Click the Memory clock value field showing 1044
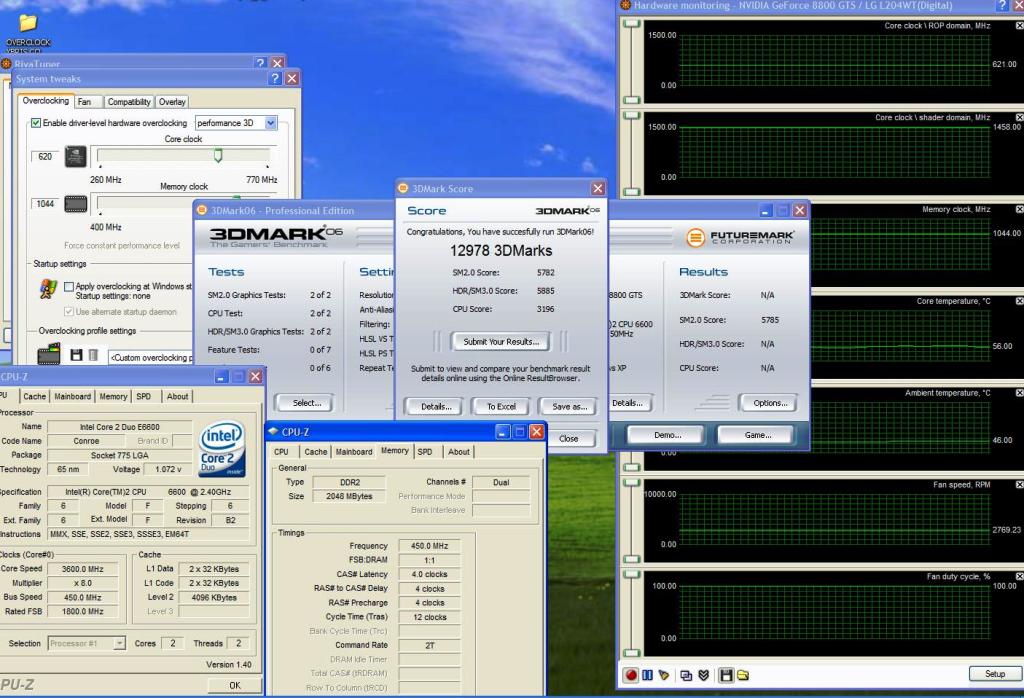 [45, 204]
